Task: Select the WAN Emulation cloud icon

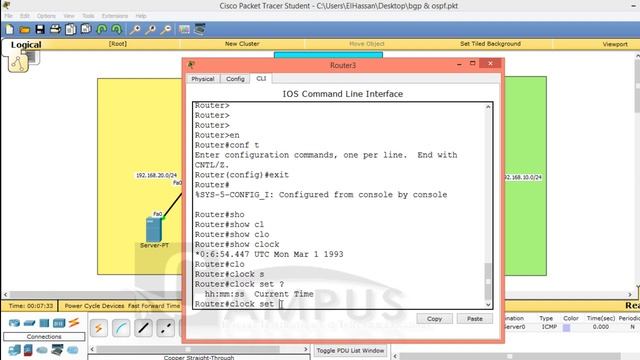Action: pyautogui.click(x=42, y=350)
